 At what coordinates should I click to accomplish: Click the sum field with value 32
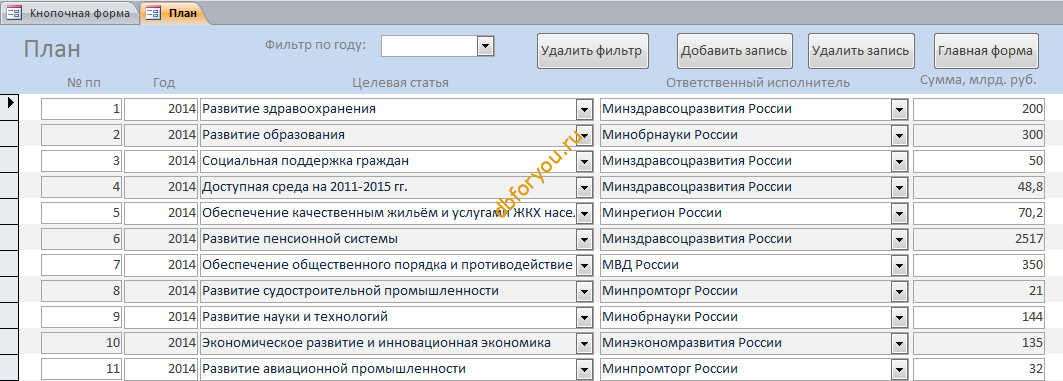[x=980, y=369]
